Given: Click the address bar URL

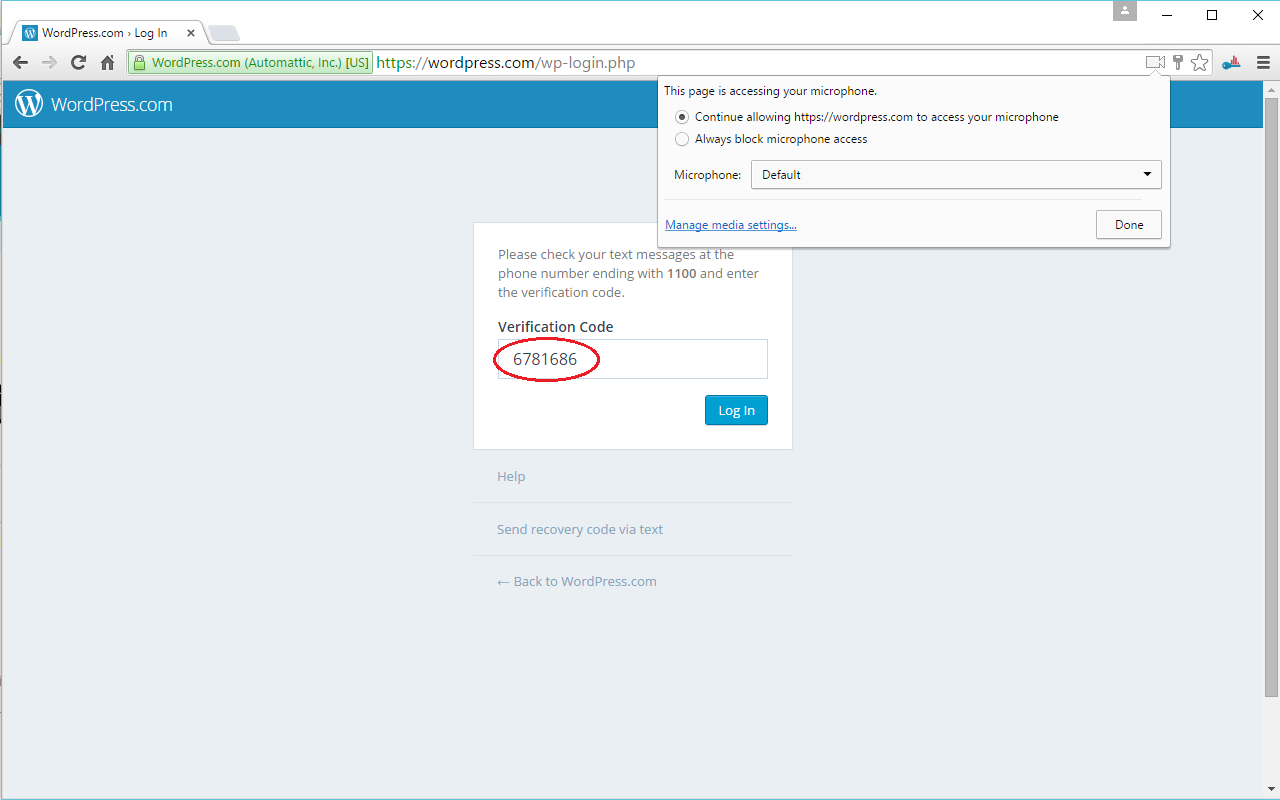Looking at the screenshot, I should [x=506, y=63].
